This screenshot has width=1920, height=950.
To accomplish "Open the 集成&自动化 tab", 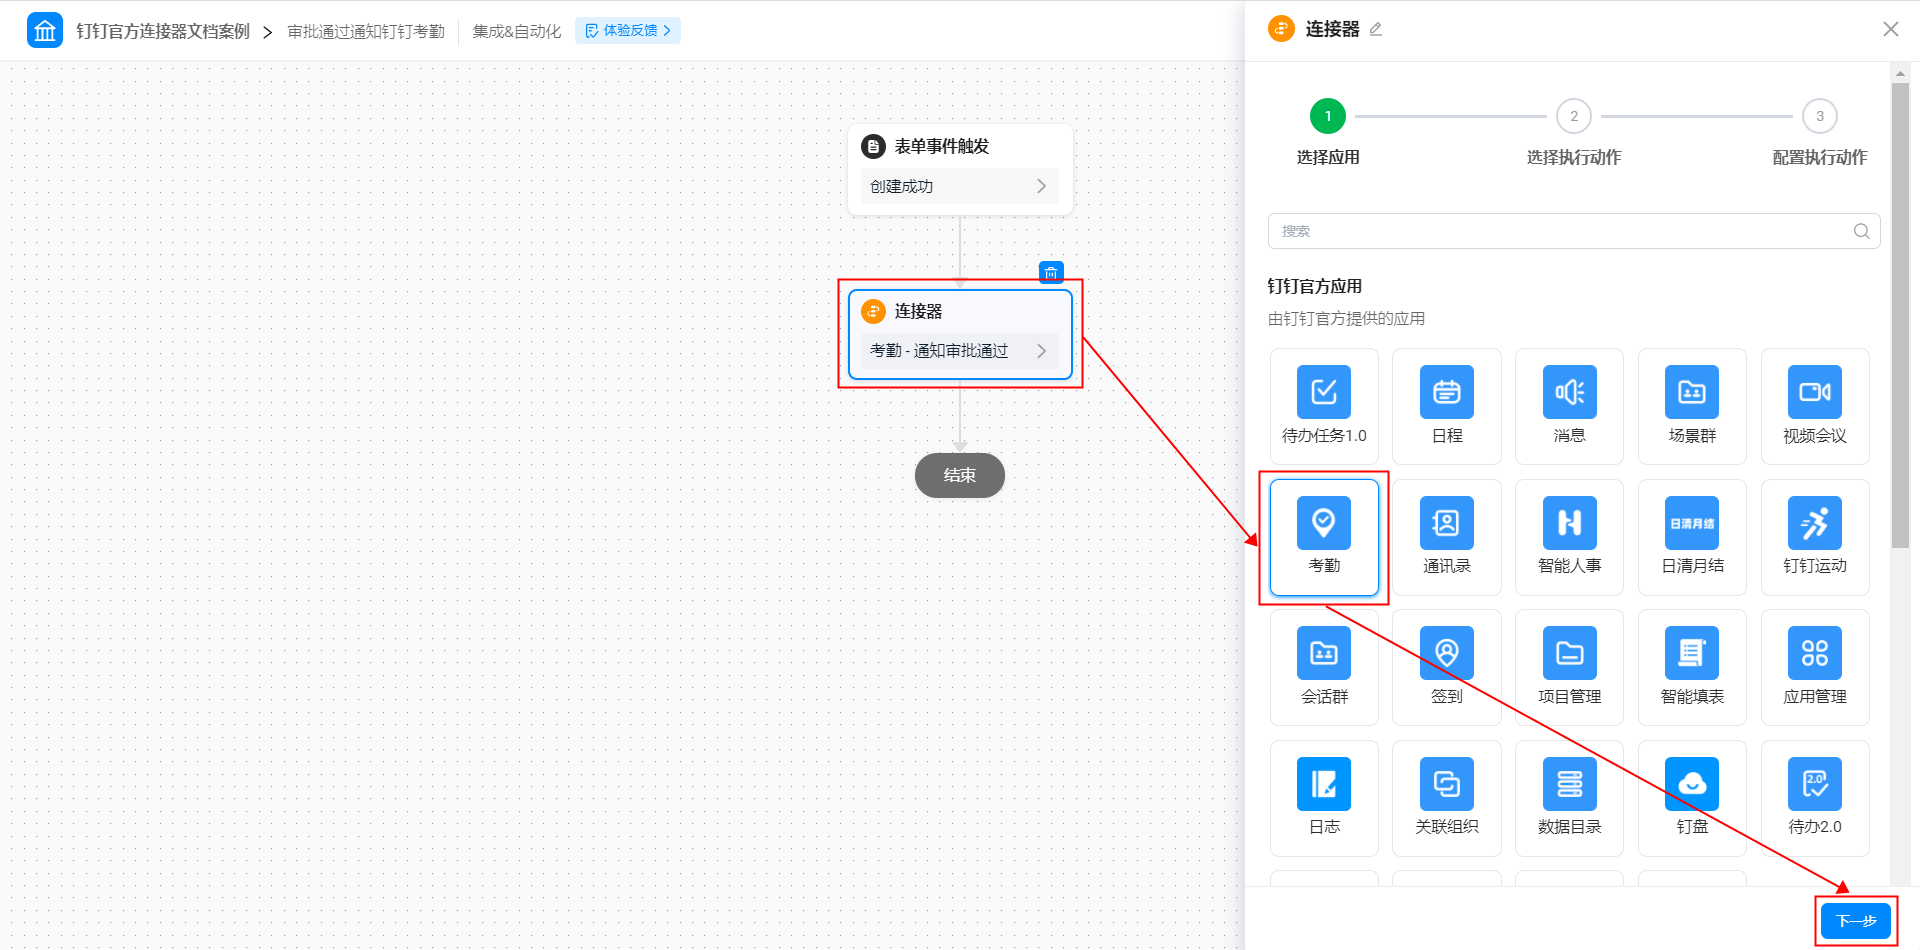I will pyautogui.click(x=517, y=31).
